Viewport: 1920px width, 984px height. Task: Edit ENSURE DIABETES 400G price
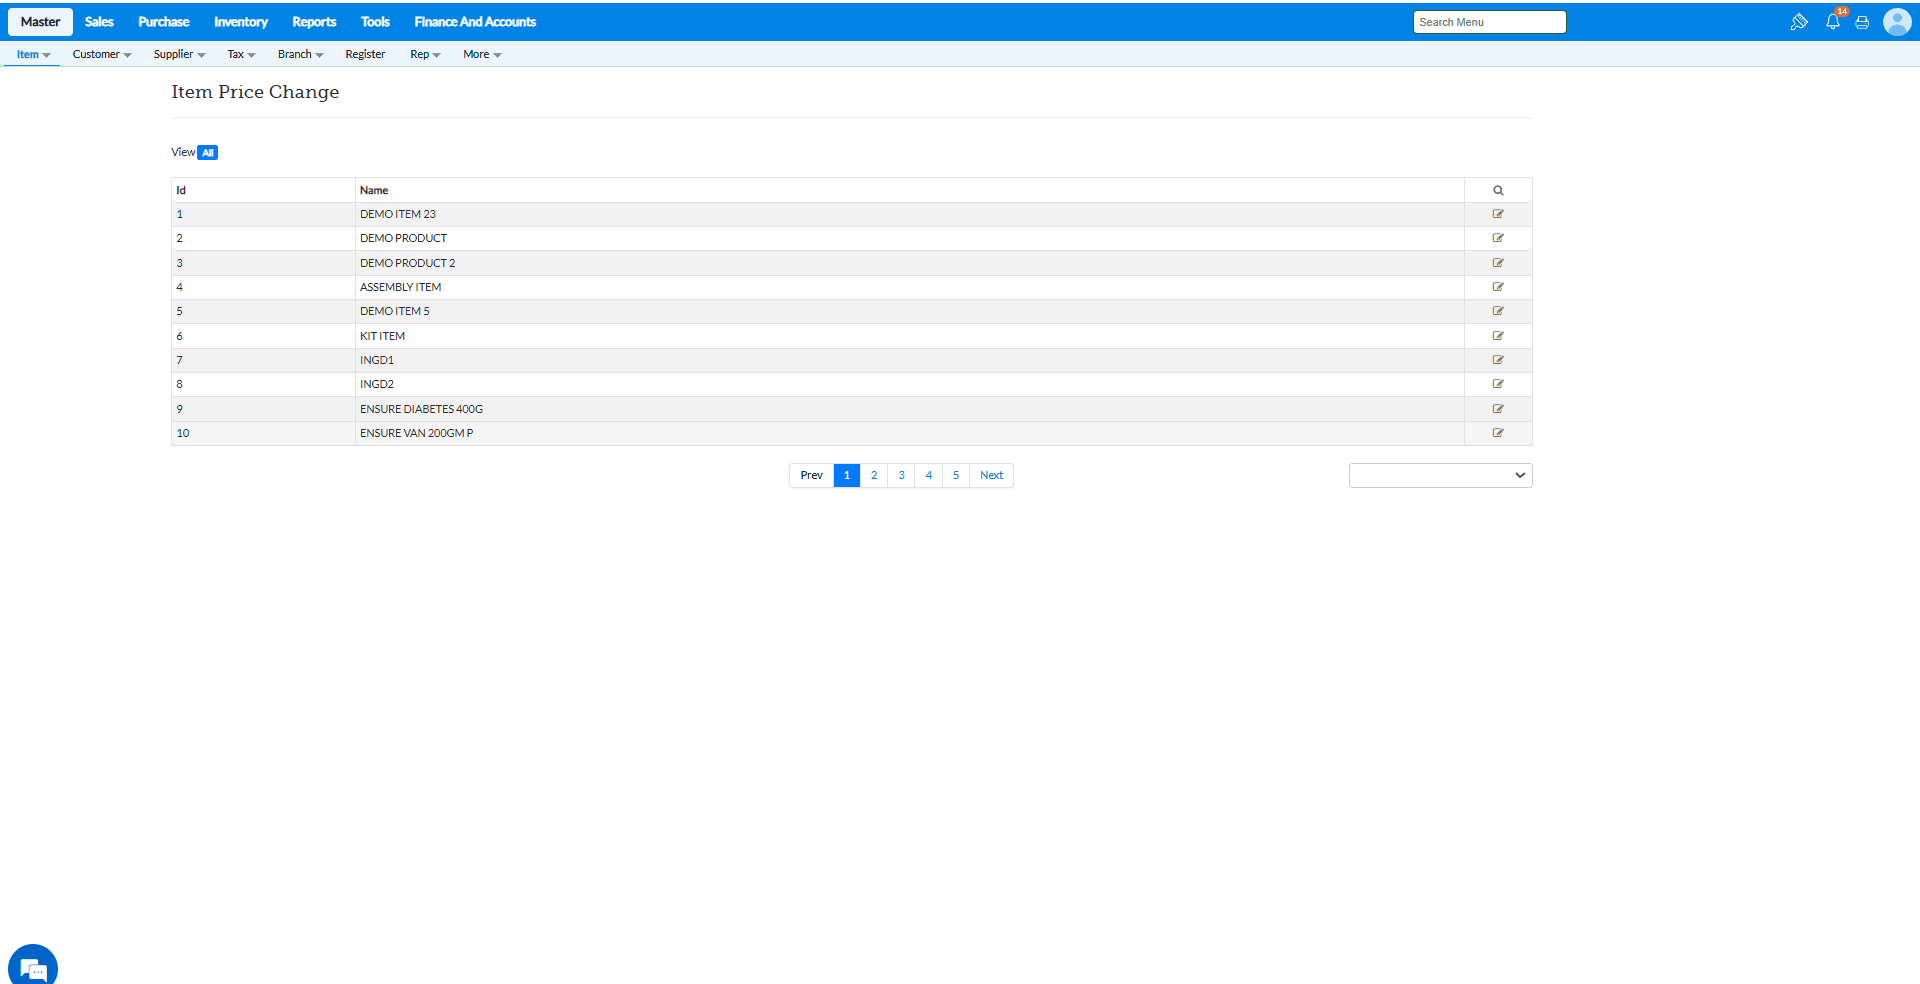tap(1498, 409)
